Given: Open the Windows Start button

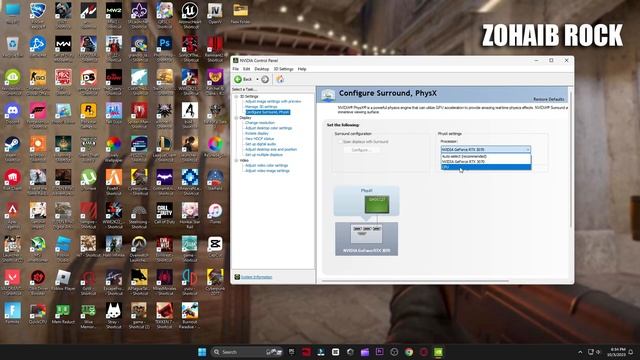Looking at the screenshot, I should (x=202, y=352).
